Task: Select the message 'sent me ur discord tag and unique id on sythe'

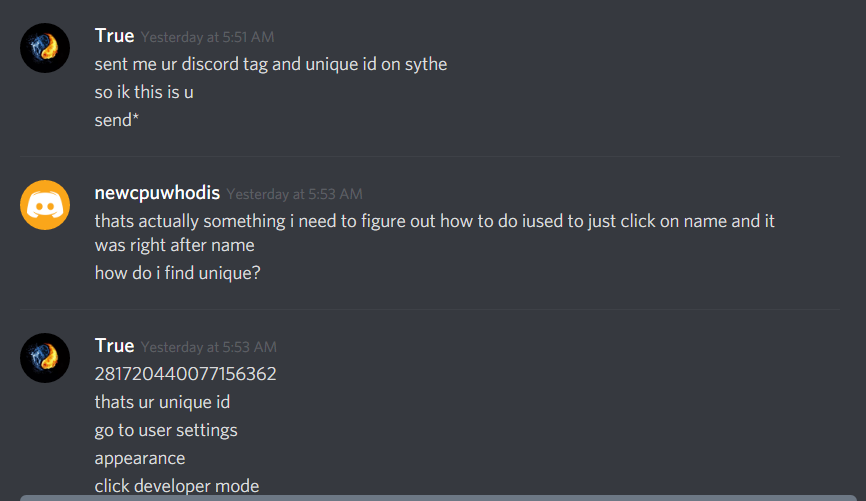Action: click(271, 64)
